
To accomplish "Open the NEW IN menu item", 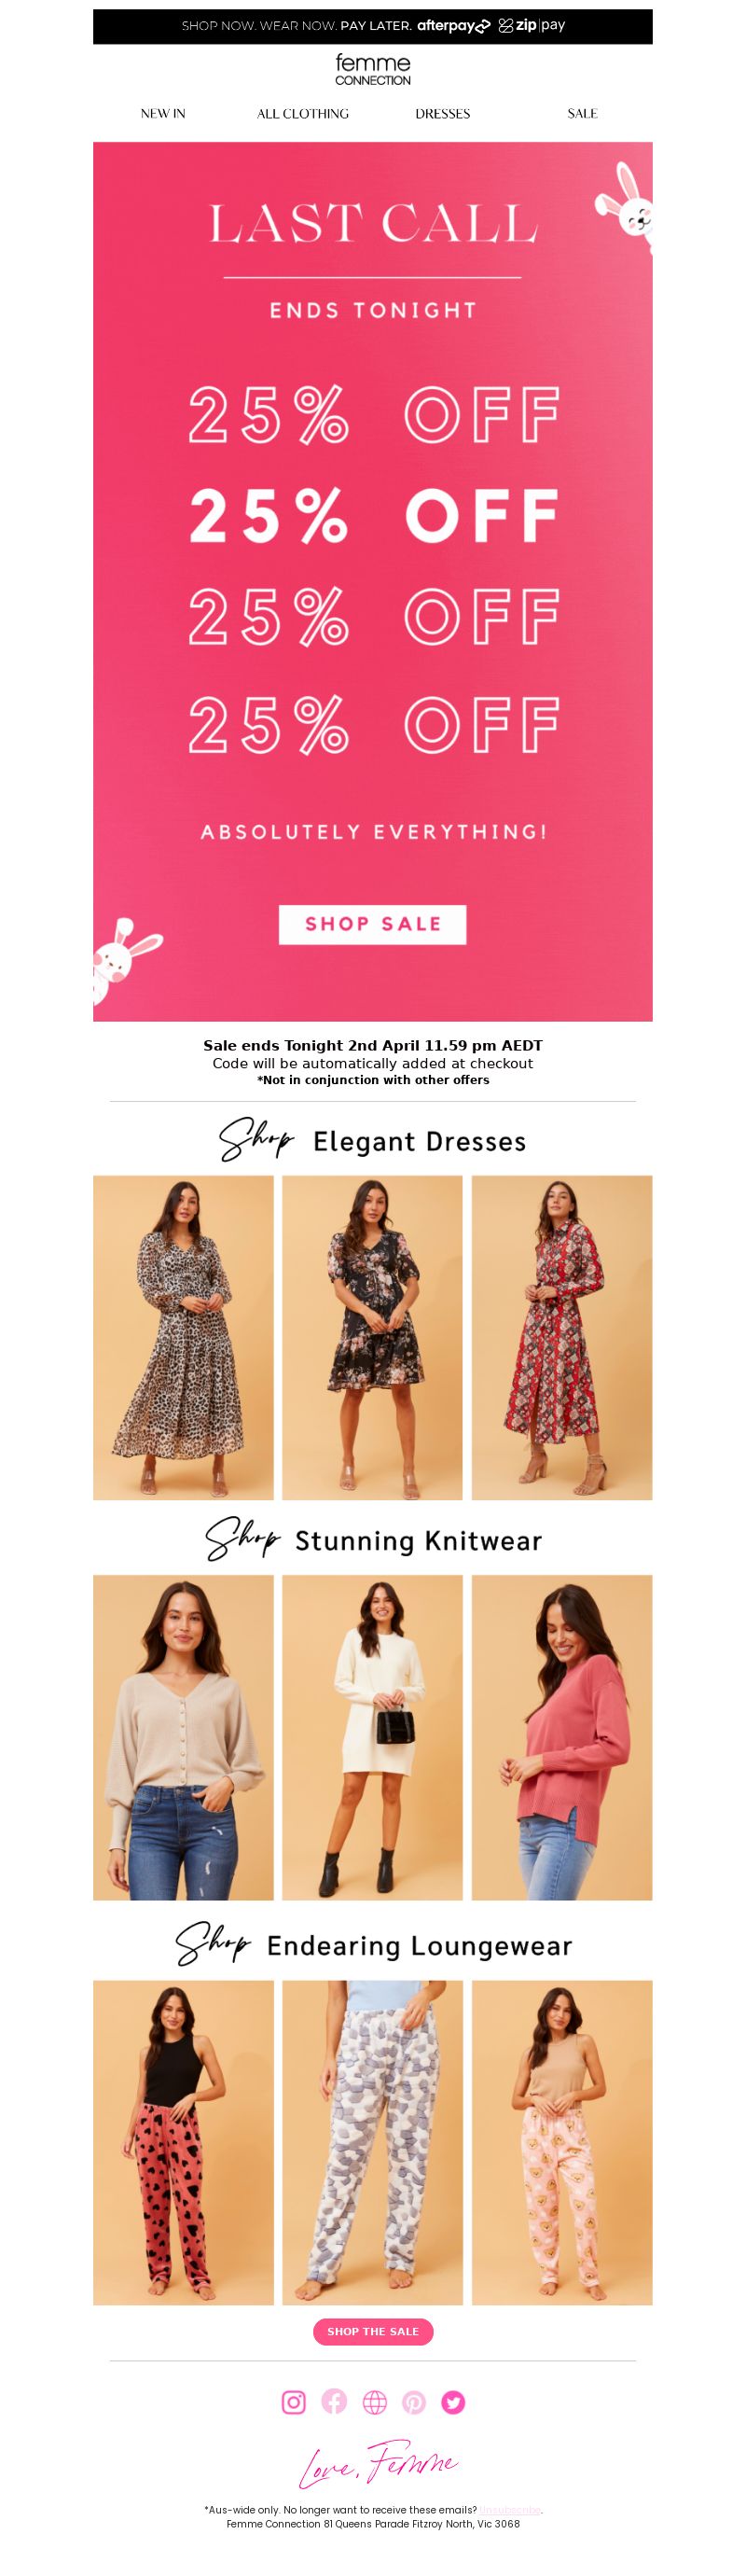I will pyautogui.click(x=163, y=114).
